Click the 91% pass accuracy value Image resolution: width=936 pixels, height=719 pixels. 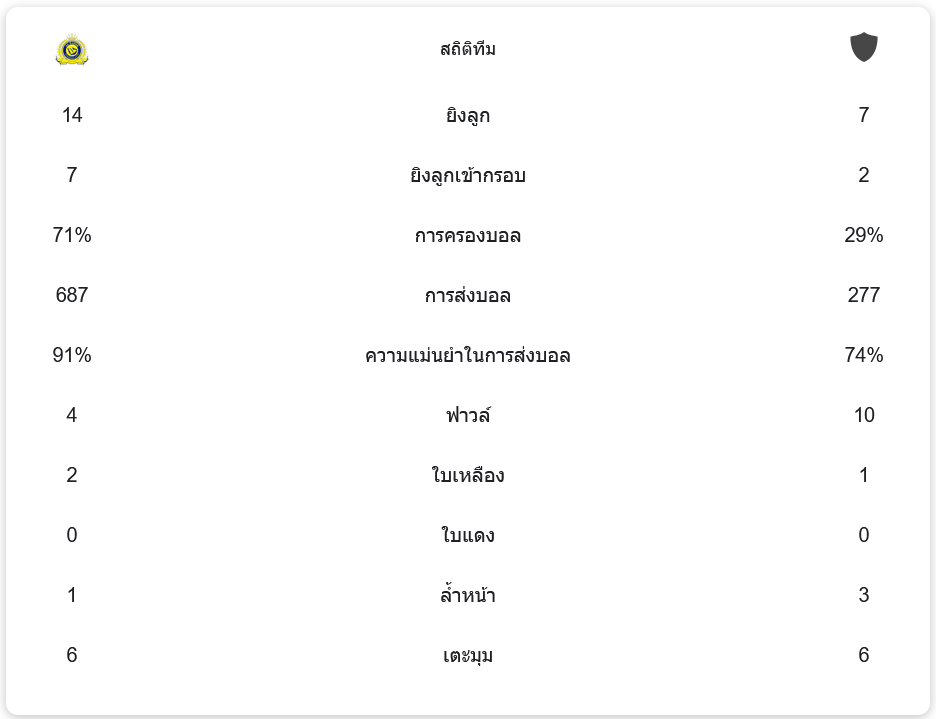(x=72, y=356)
